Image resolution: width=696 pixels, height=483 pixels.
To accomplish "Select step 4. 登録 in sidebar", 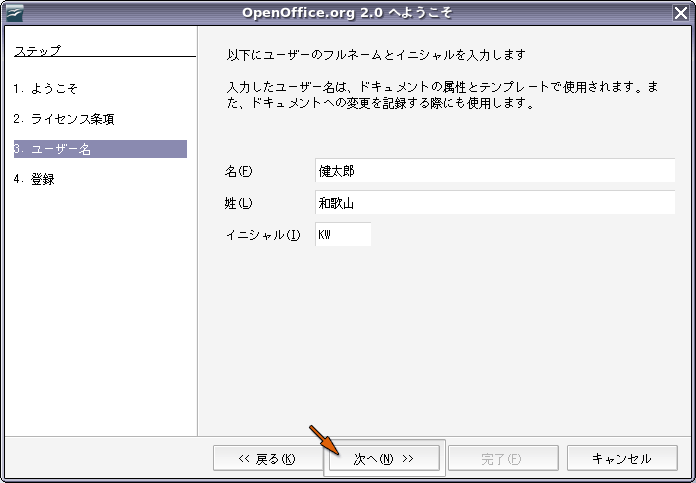I will coord(34,179).
